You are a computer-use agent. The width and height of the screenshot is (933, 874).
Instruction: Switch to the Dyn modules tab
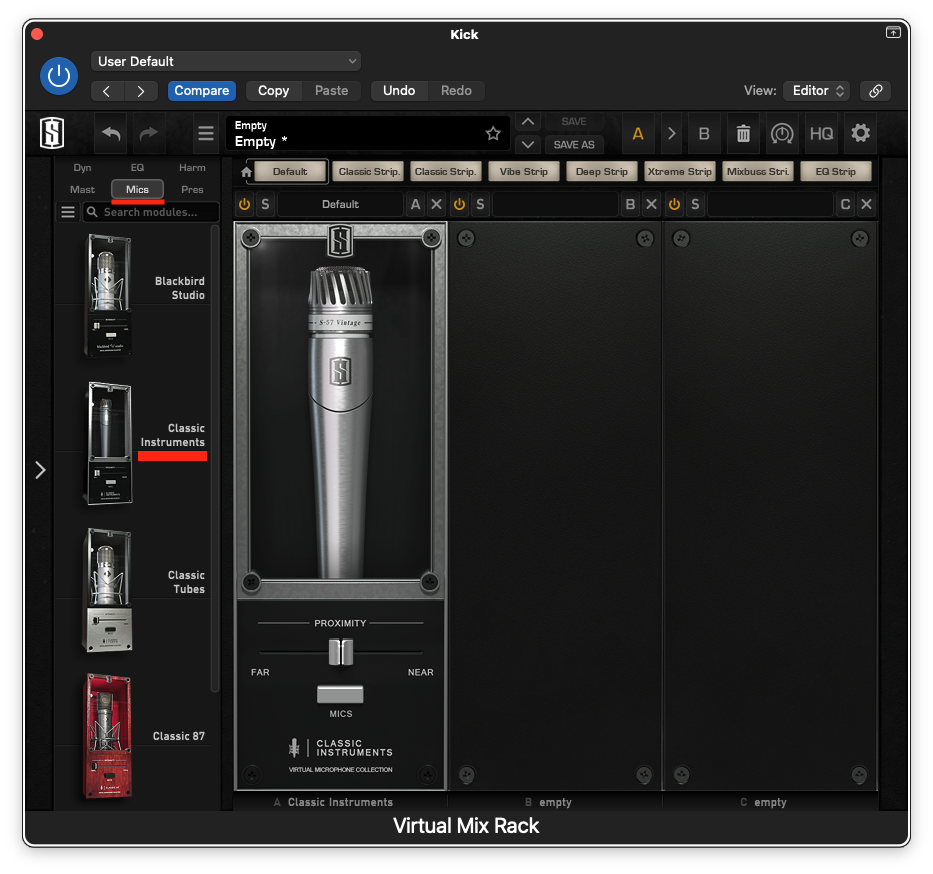(82, 167)
